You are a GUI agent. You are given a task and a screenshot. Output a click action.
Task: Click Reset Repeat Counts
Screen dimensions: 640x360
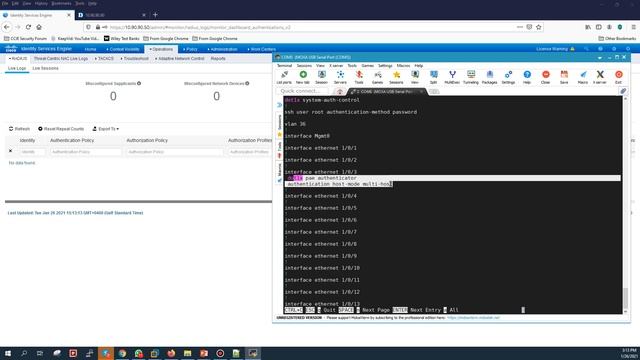point(61,129)
